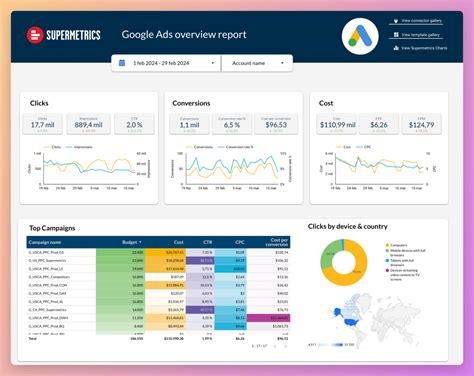Screen dimensions: 474x376
Task: Toggle Clicks series in Clicks chart legend
Action: point(52,147)
